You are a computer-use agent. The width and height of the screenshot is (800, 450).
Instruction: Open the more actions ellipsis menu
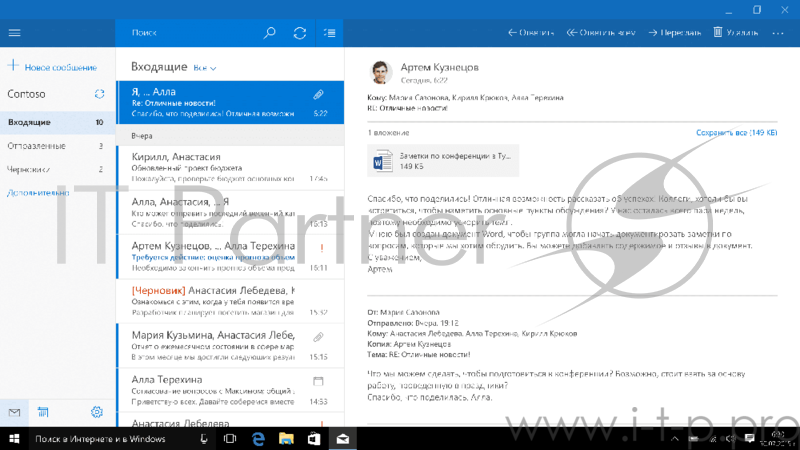[778, 33]
